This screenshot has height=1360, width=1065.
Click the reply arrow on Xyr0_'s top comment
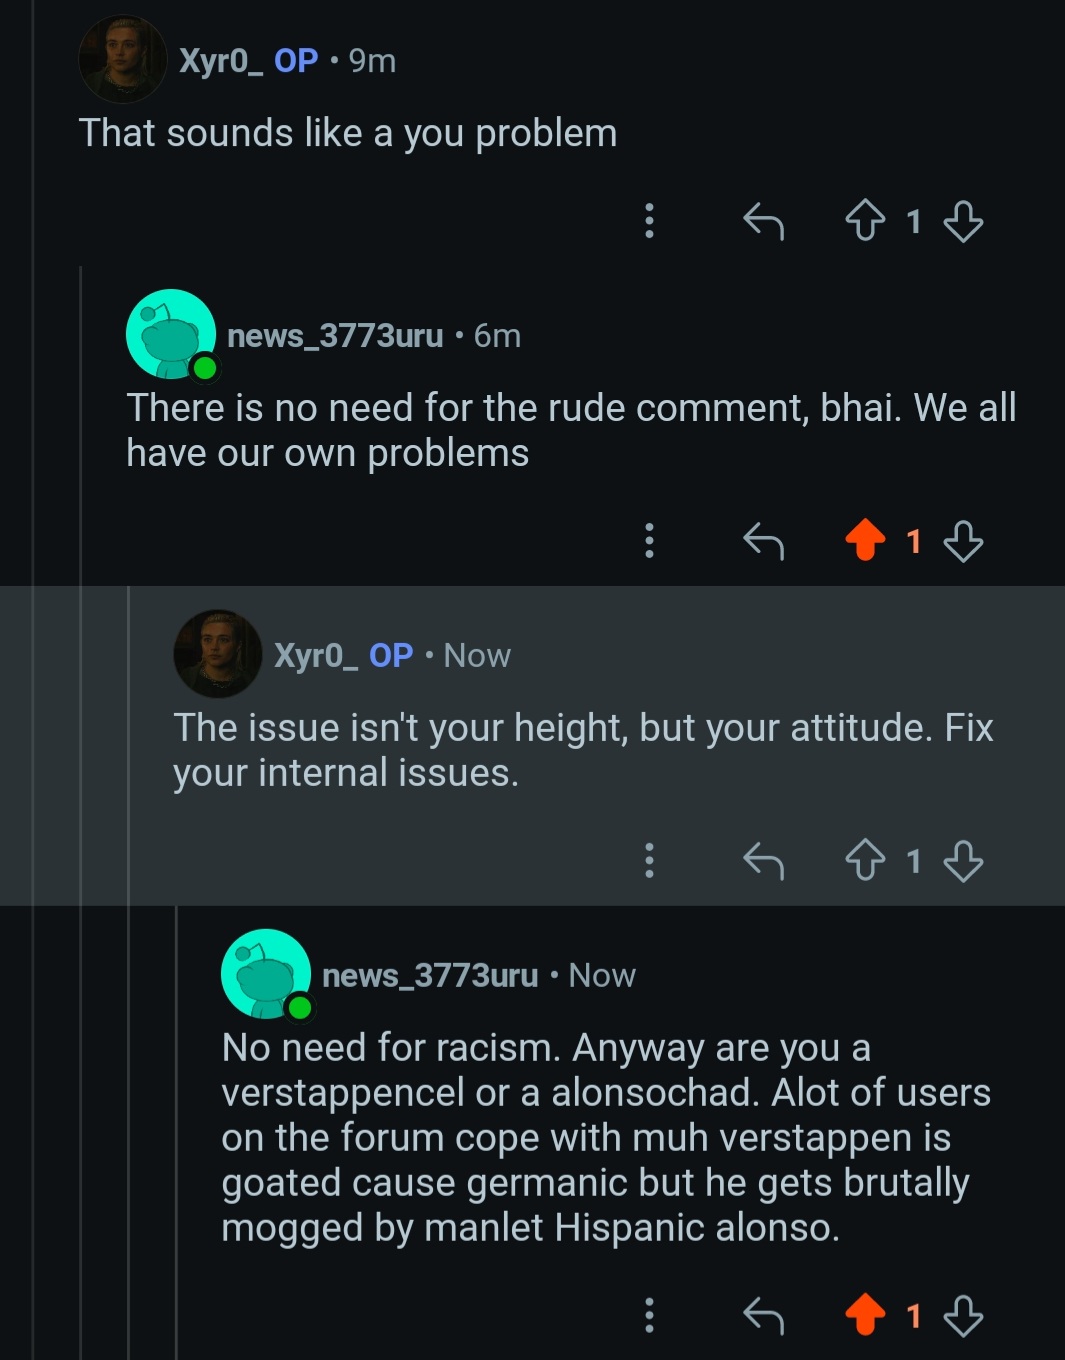tap(764, 221)
